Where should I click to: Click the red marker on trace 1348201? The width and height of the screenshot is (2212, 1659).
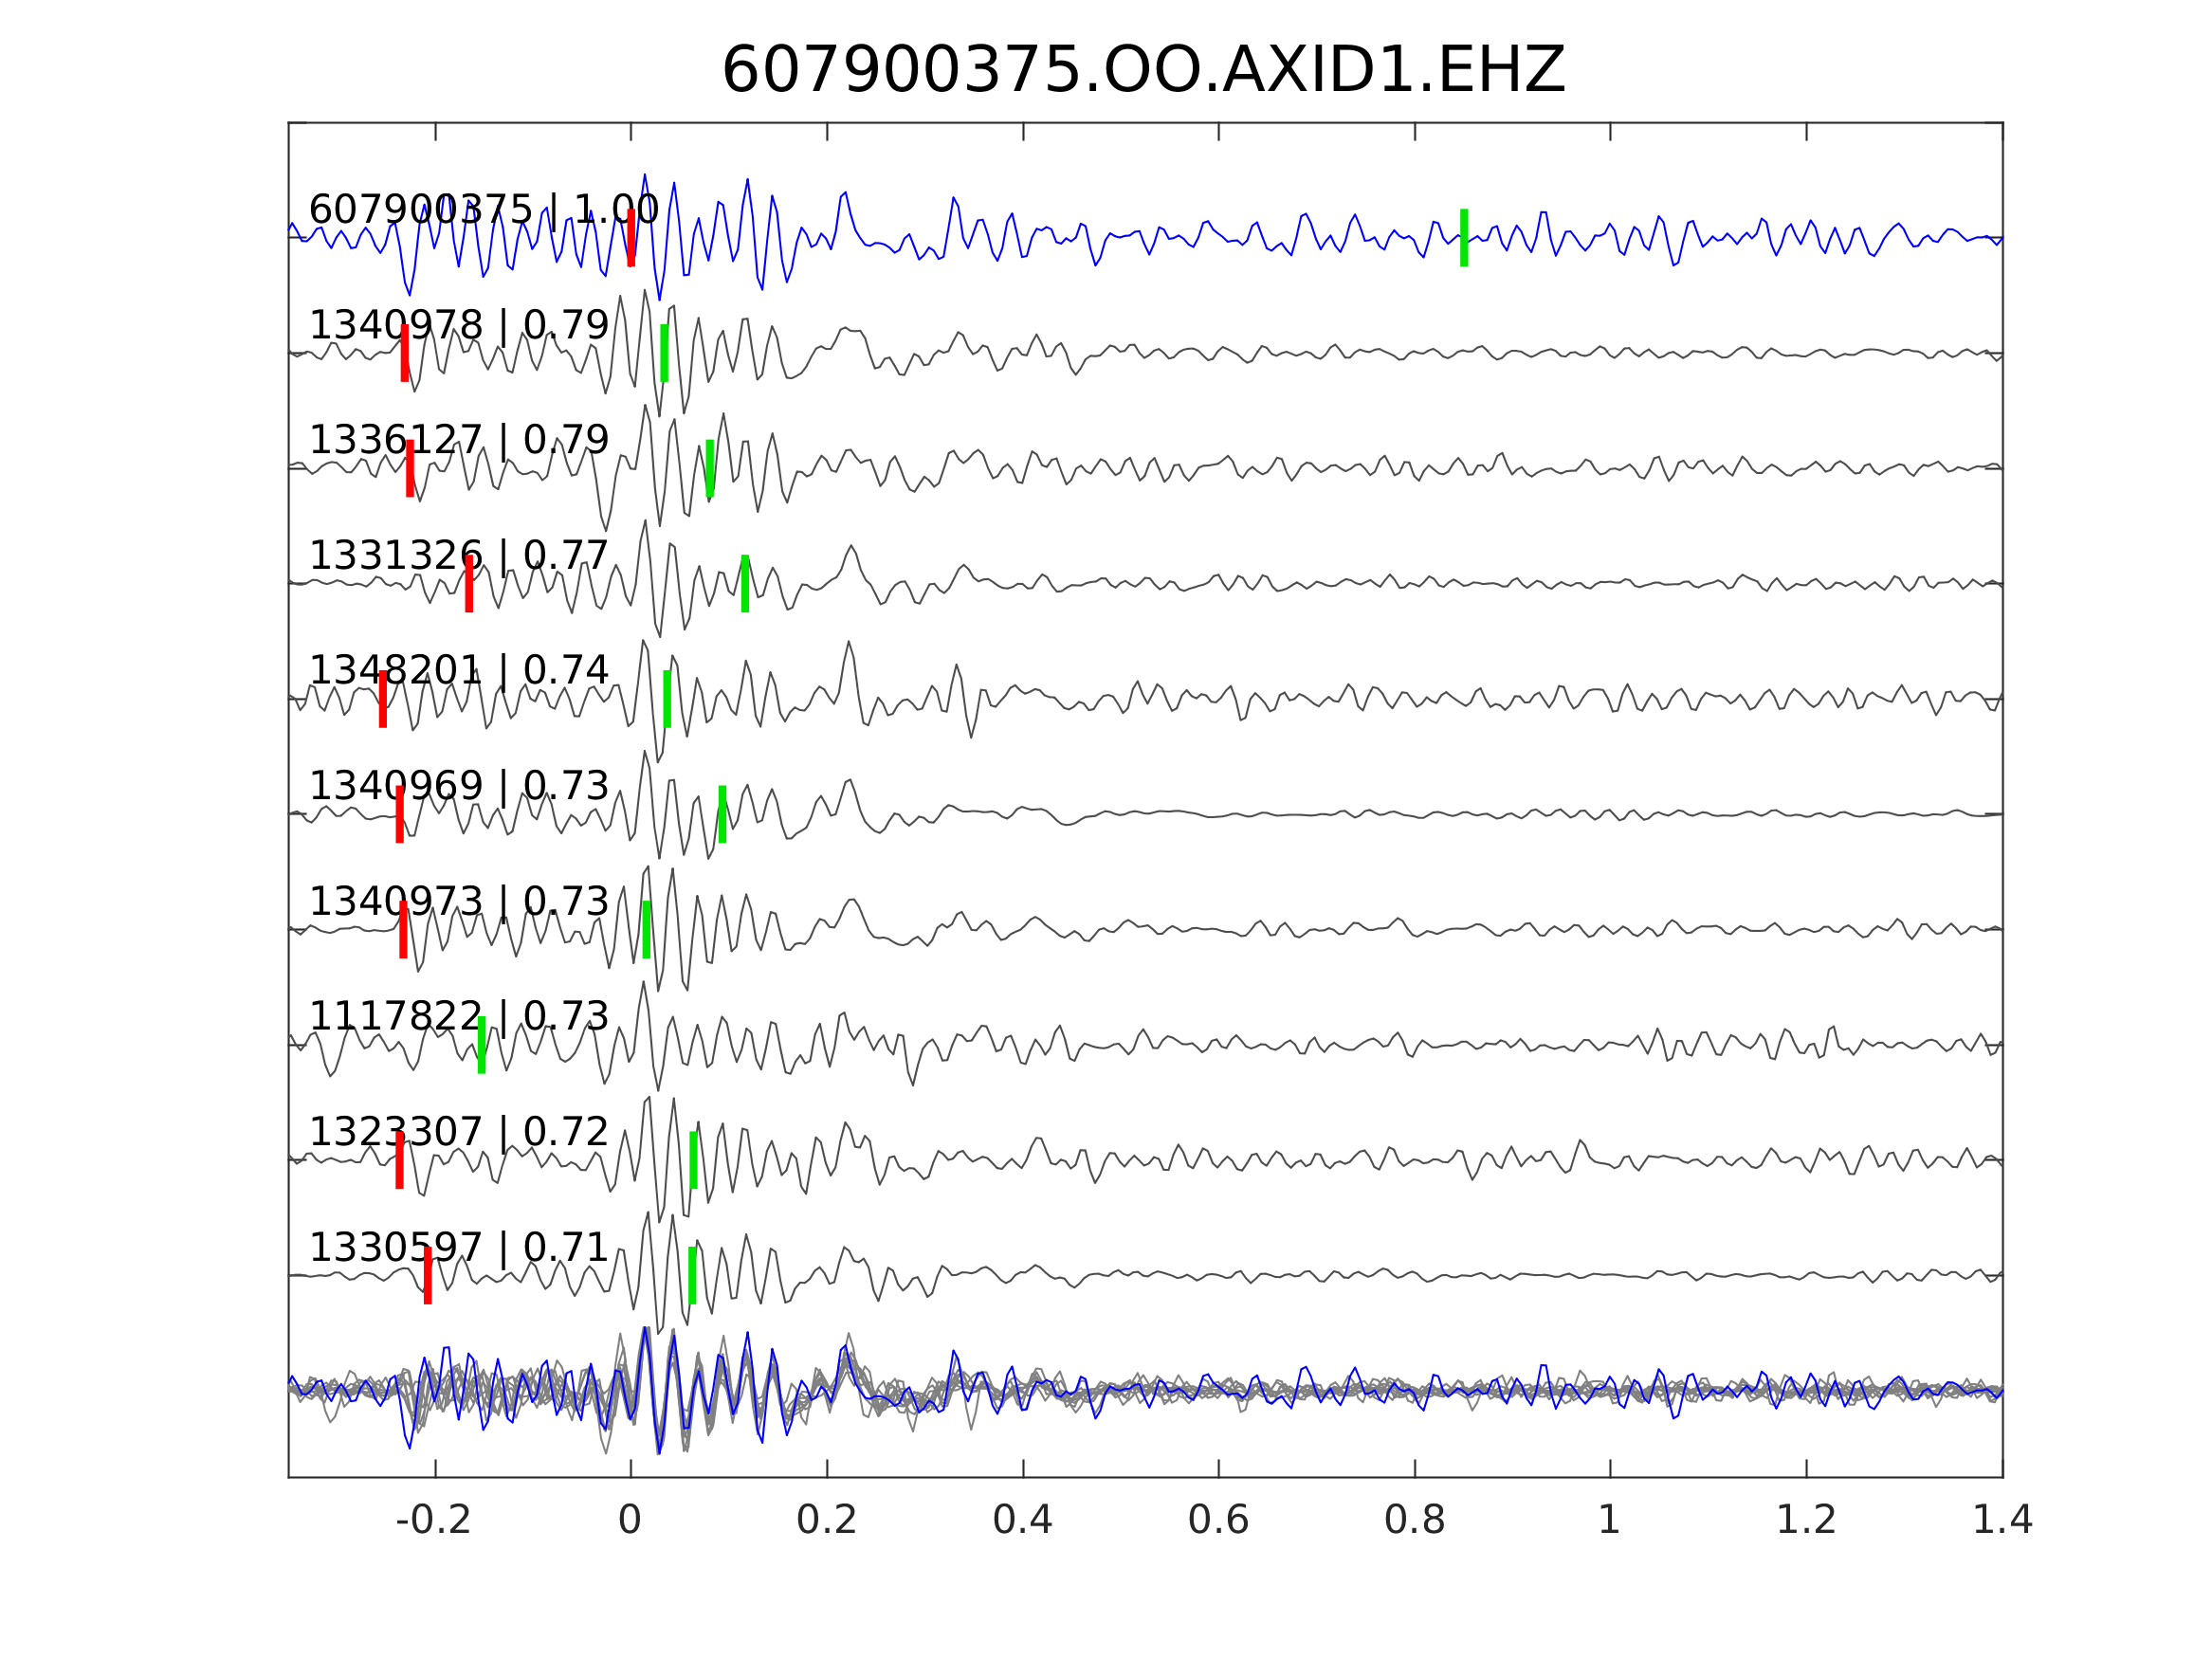383,699
